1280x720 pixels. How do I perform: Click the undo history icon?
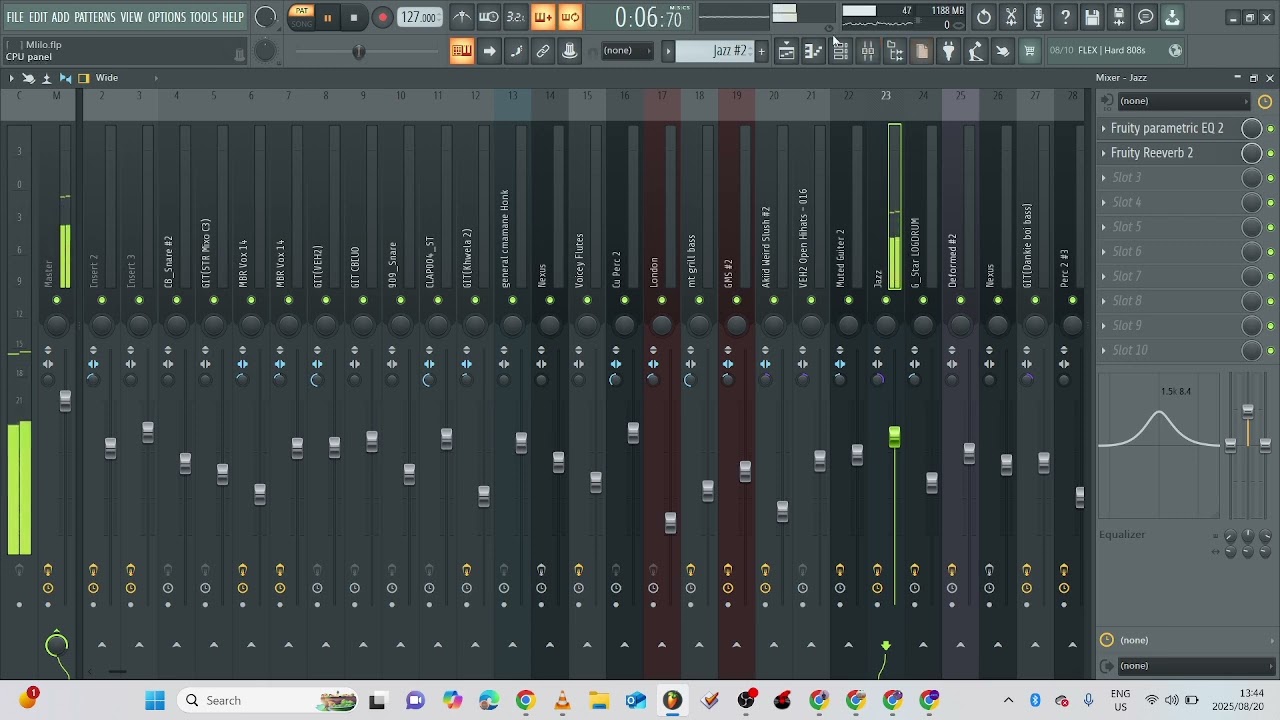(984, 17)
